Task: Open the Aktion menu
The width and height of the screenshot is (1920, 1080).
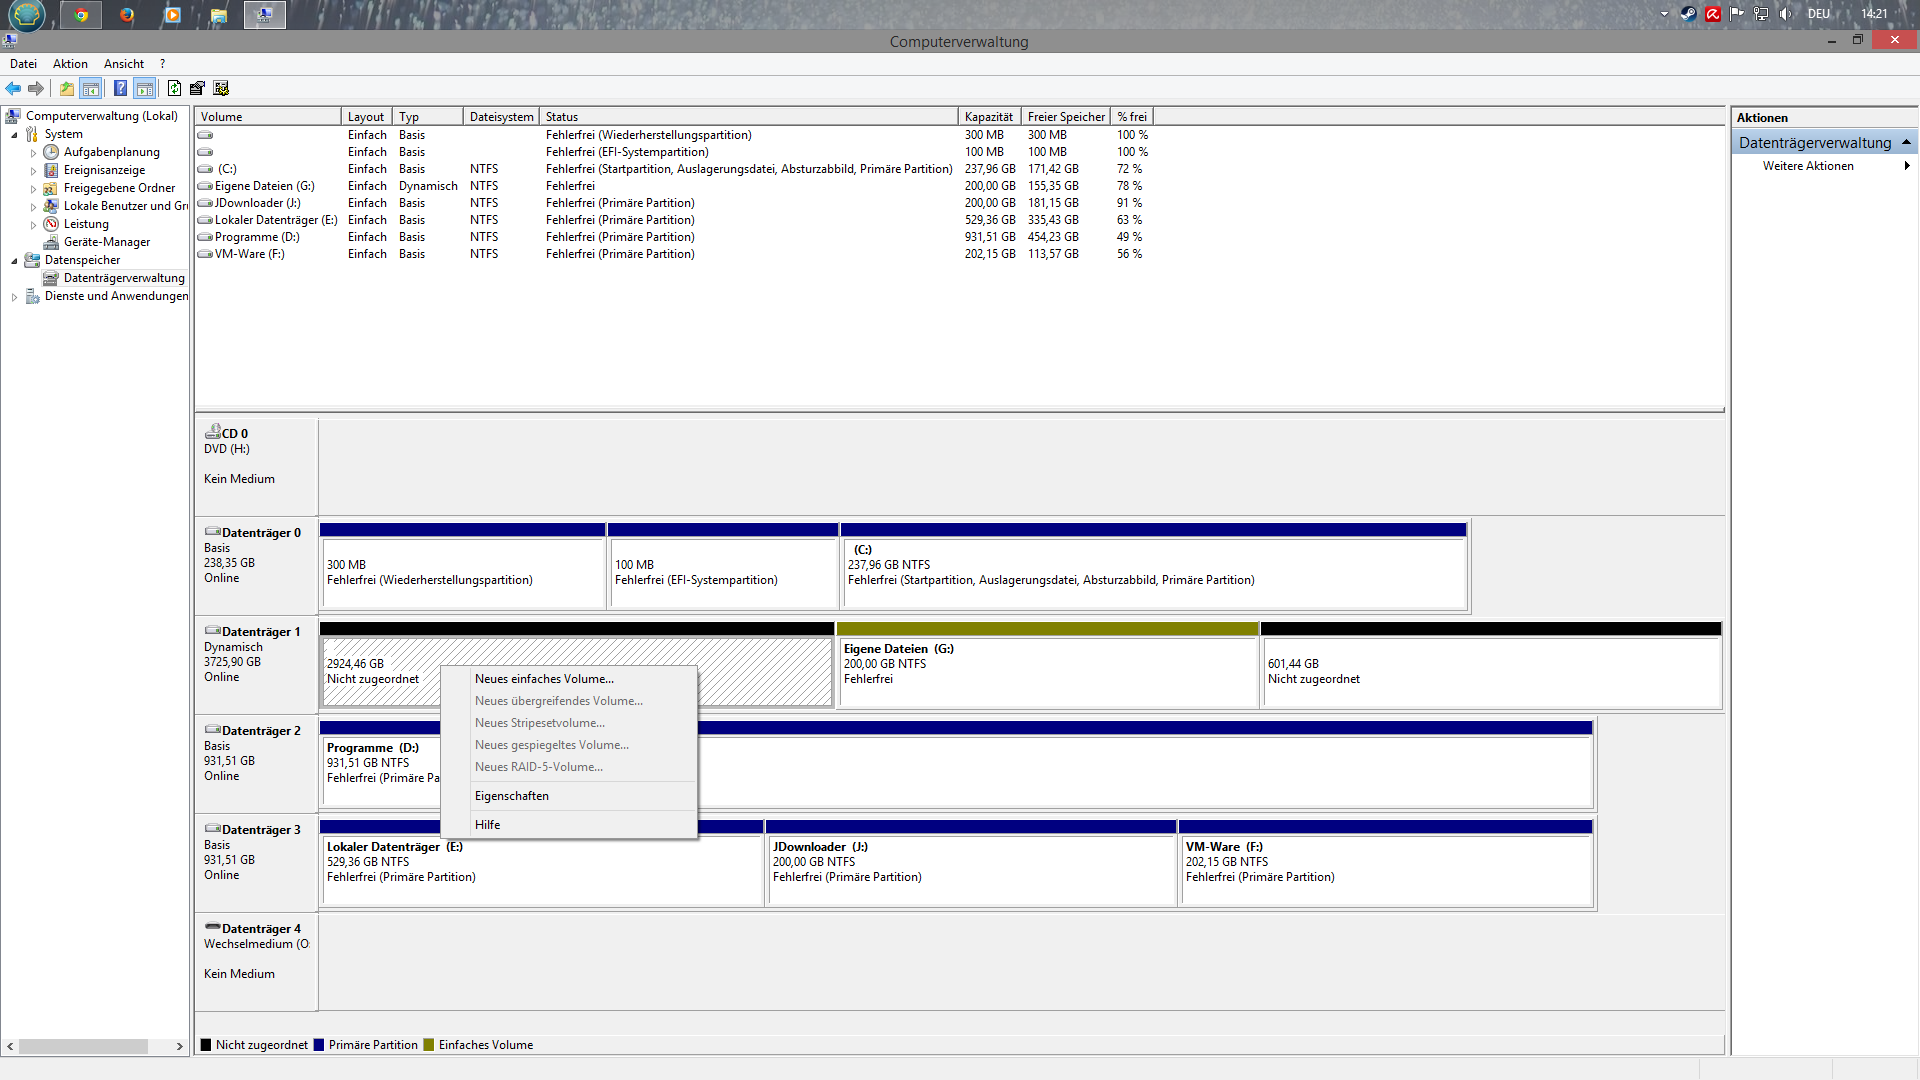Action: click(x=70, y=64)
